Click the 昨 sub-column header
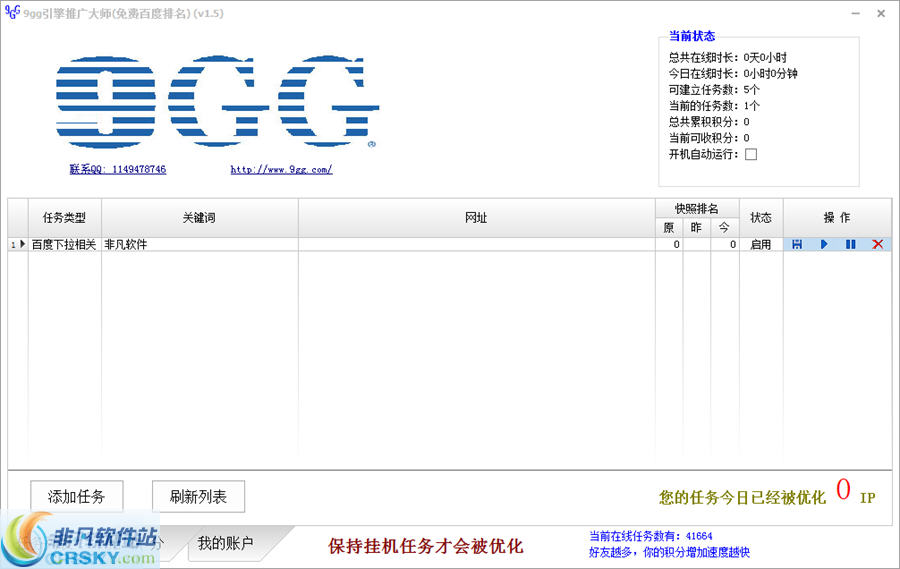This screenshot has width=900, height=569. (696, 228)
